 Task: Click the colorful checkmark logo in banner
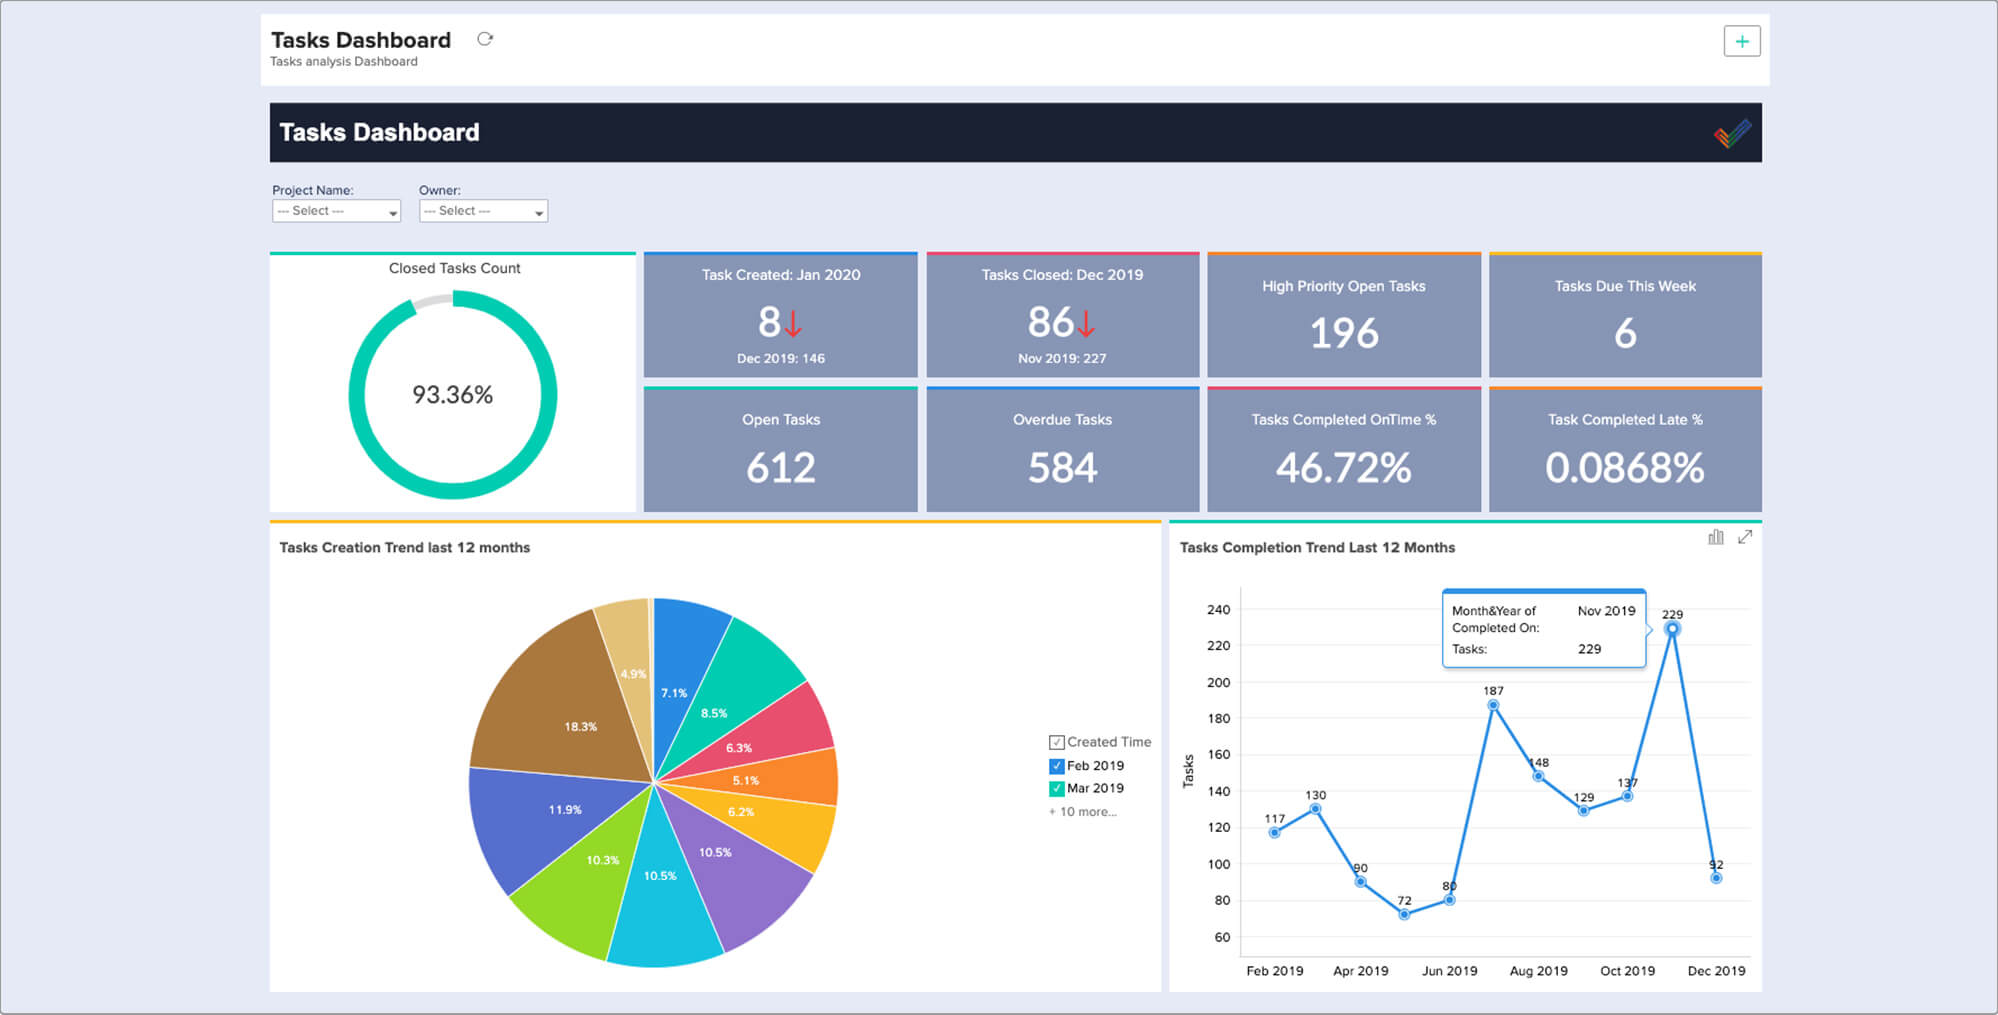tap(1732, 133)
